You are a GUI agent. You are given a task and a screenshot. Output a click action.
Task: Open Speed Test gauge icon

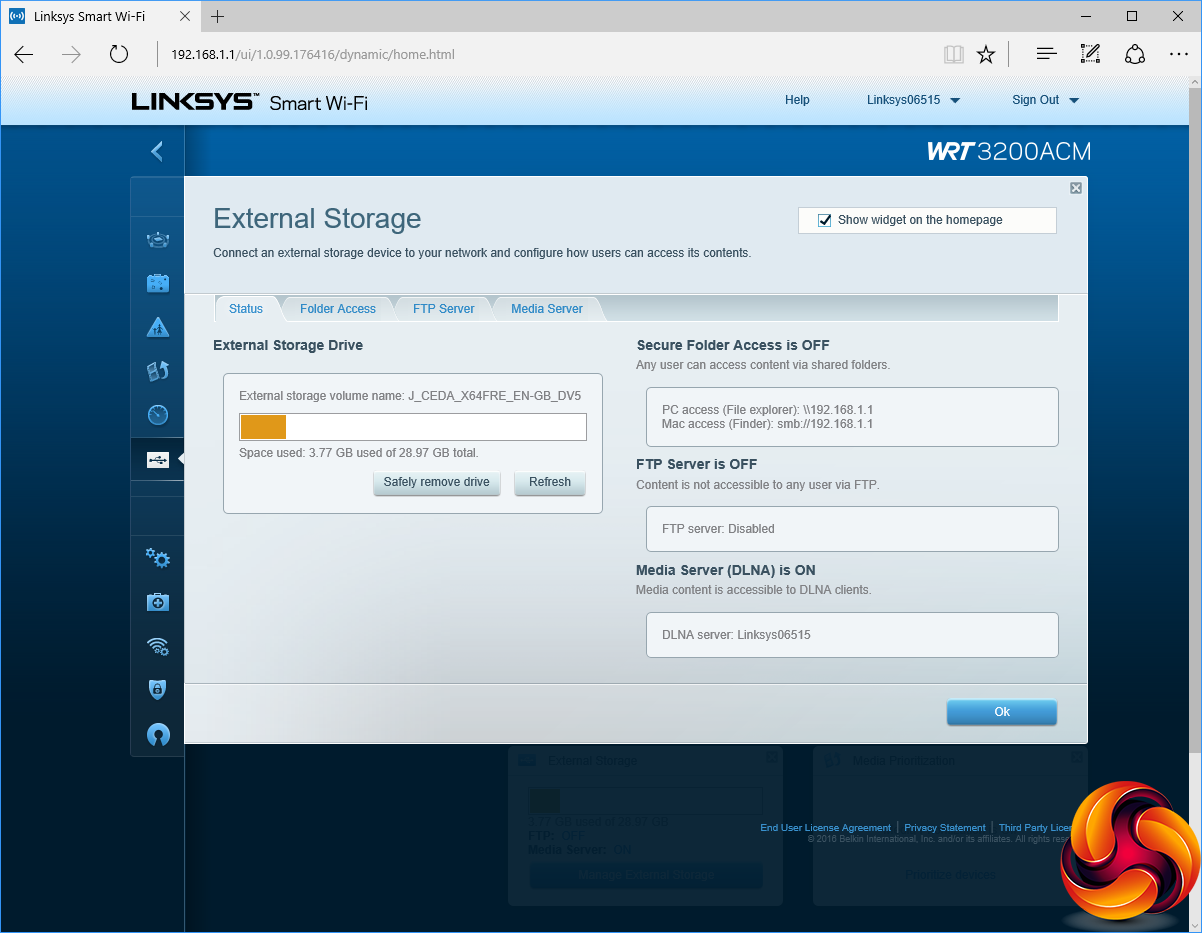point(157,415)
